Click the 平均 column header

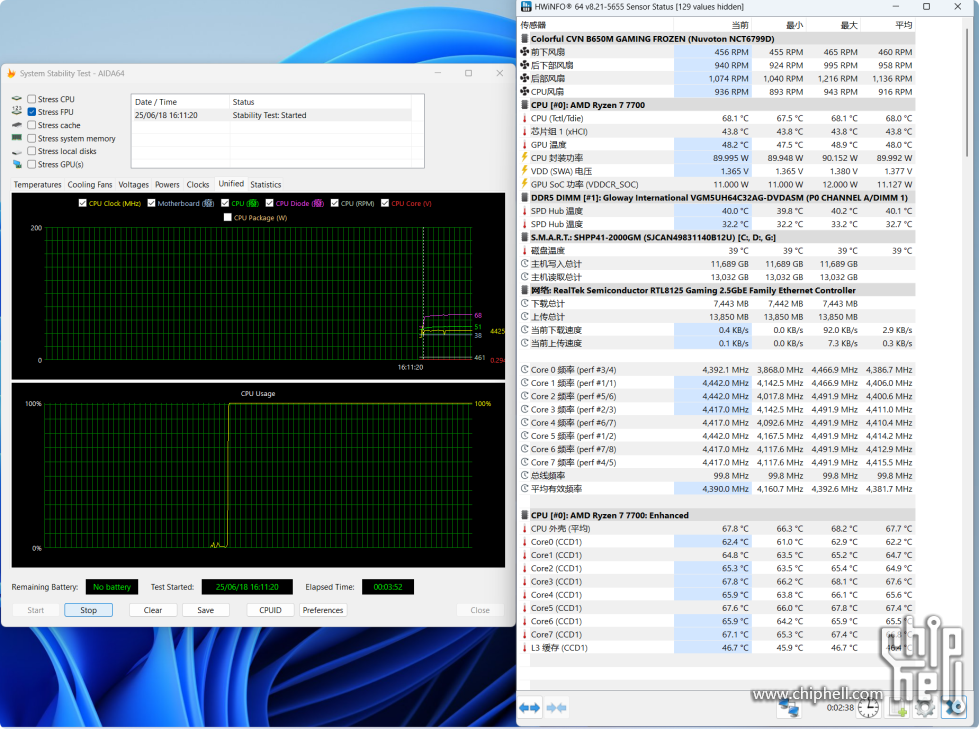[x=888, y=25]
